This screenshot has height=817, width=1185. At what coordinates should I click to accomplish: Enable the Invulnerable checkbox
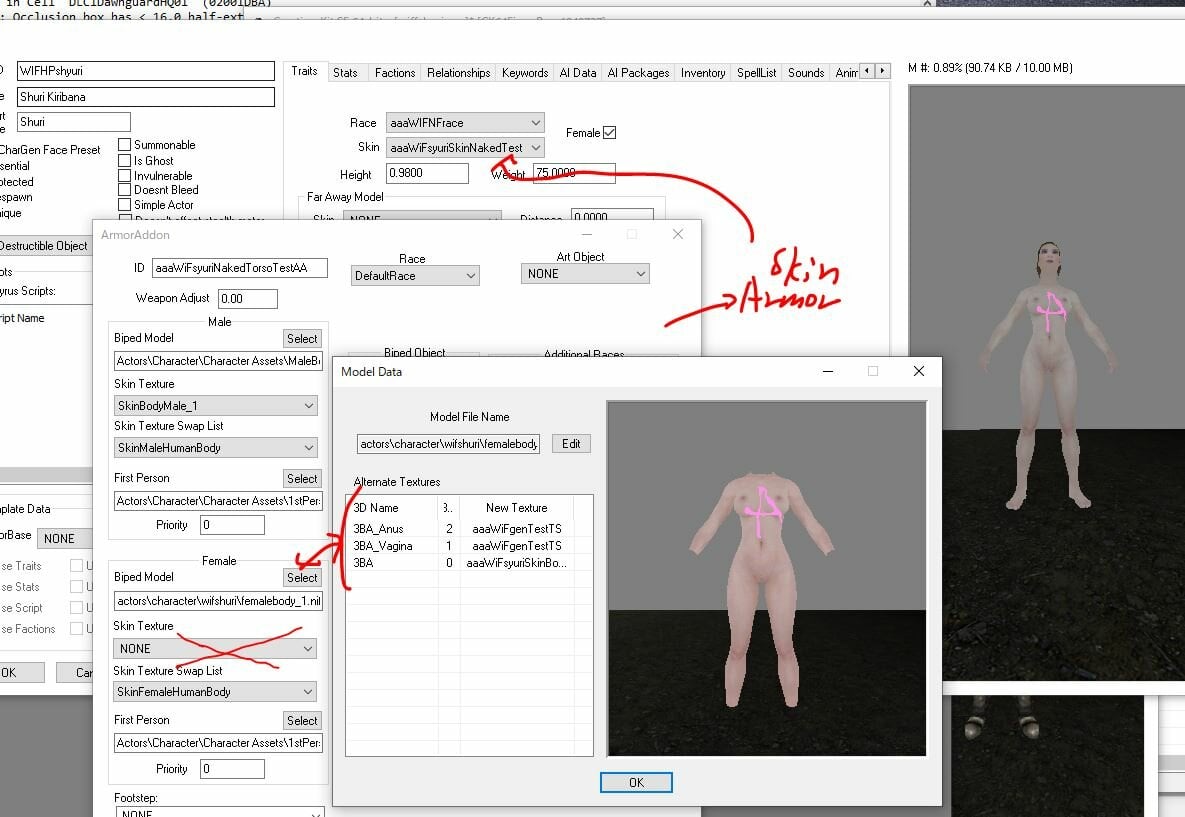click(x=125, y=175)
